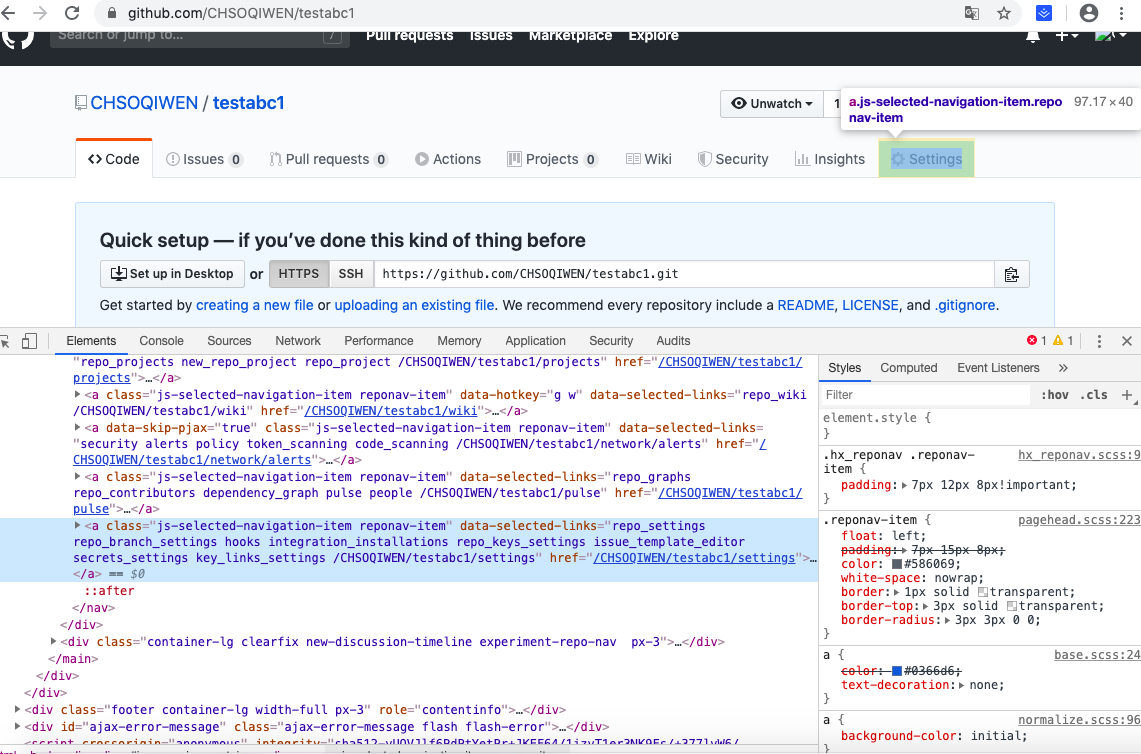
Task: Click the #0366d6 blue color swatch
Action: tap(896, 671)
